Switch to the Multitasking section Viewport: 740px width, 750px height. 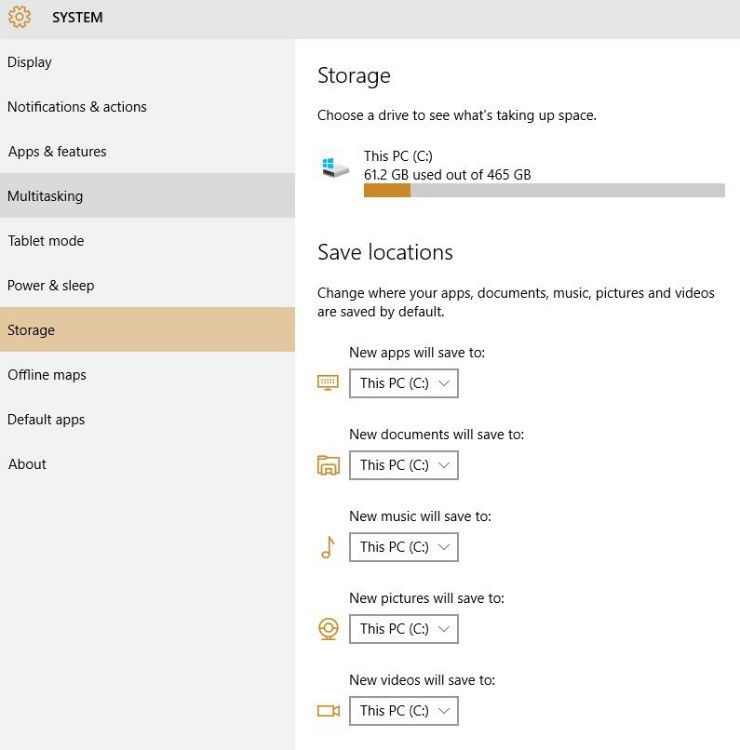[x=45, y=196]
